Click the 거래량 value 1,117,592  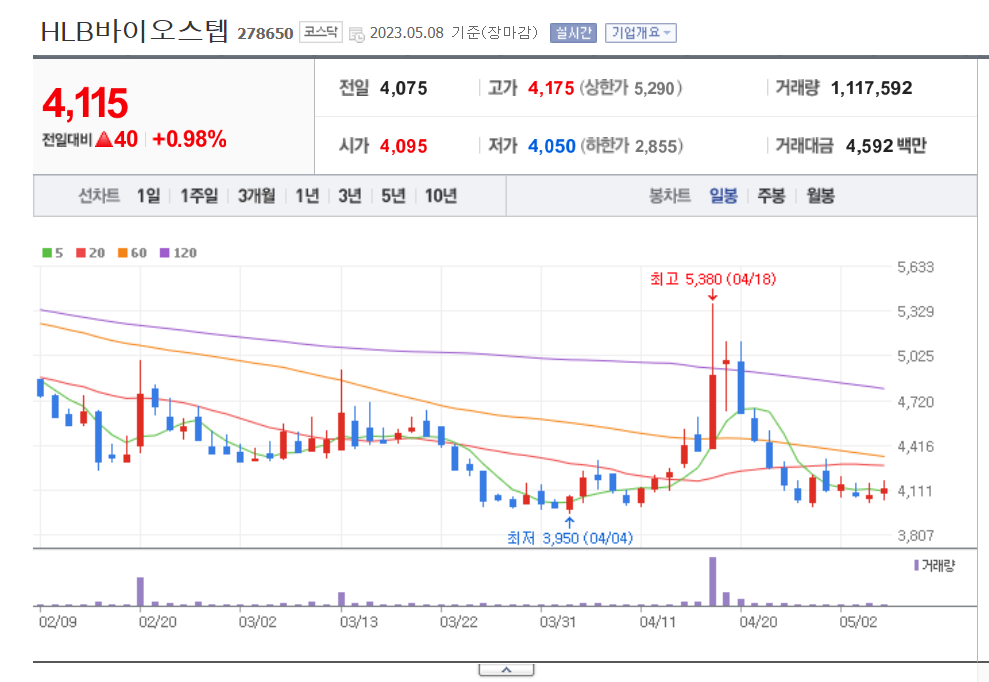[x=872, y=88]
